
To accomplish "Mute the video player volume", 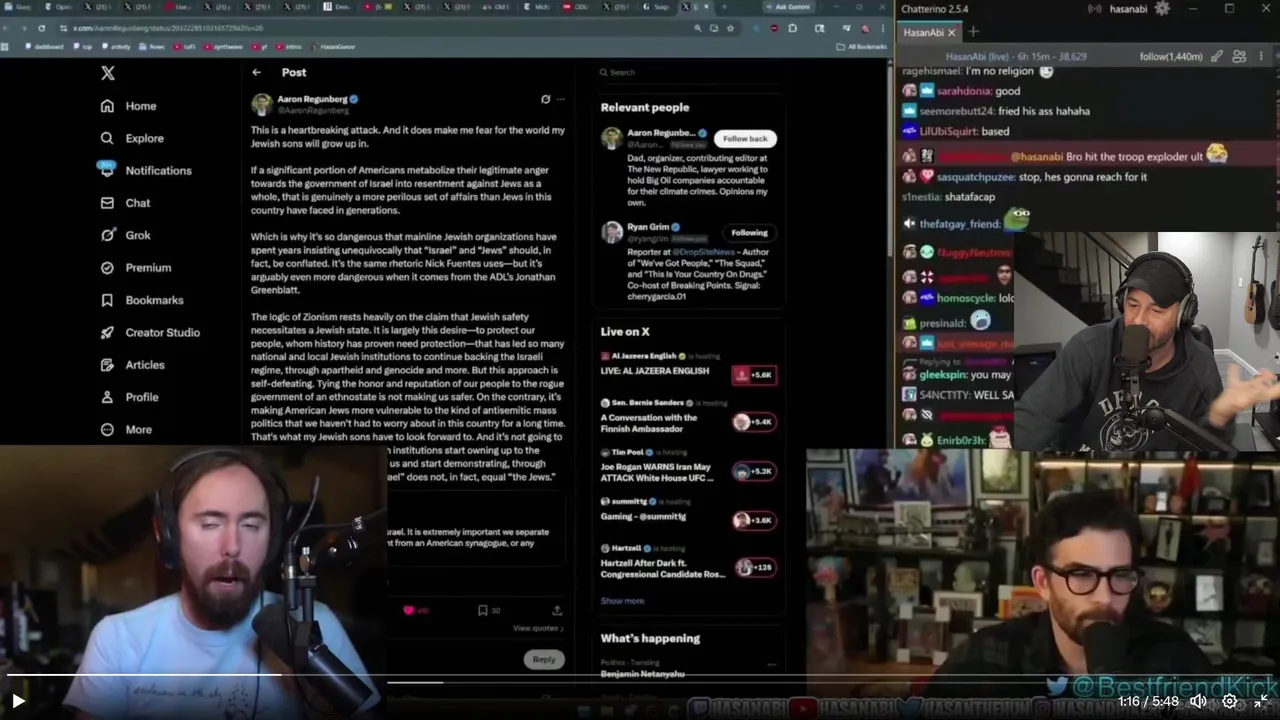I will pos(1197,701).
